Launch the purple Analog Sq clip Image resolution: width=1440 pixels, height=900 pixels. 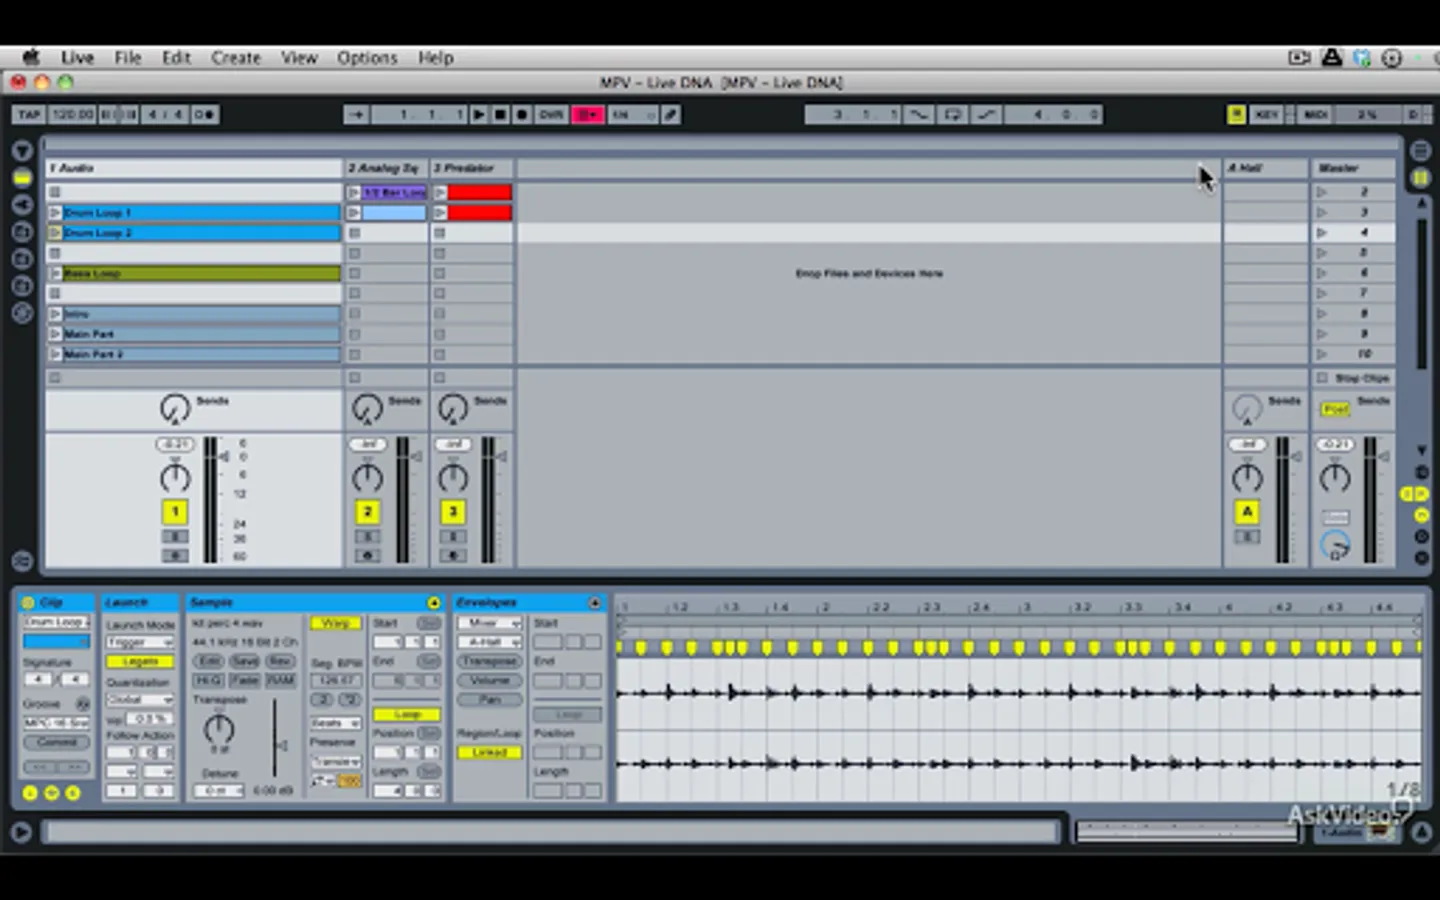click(354, 192)
